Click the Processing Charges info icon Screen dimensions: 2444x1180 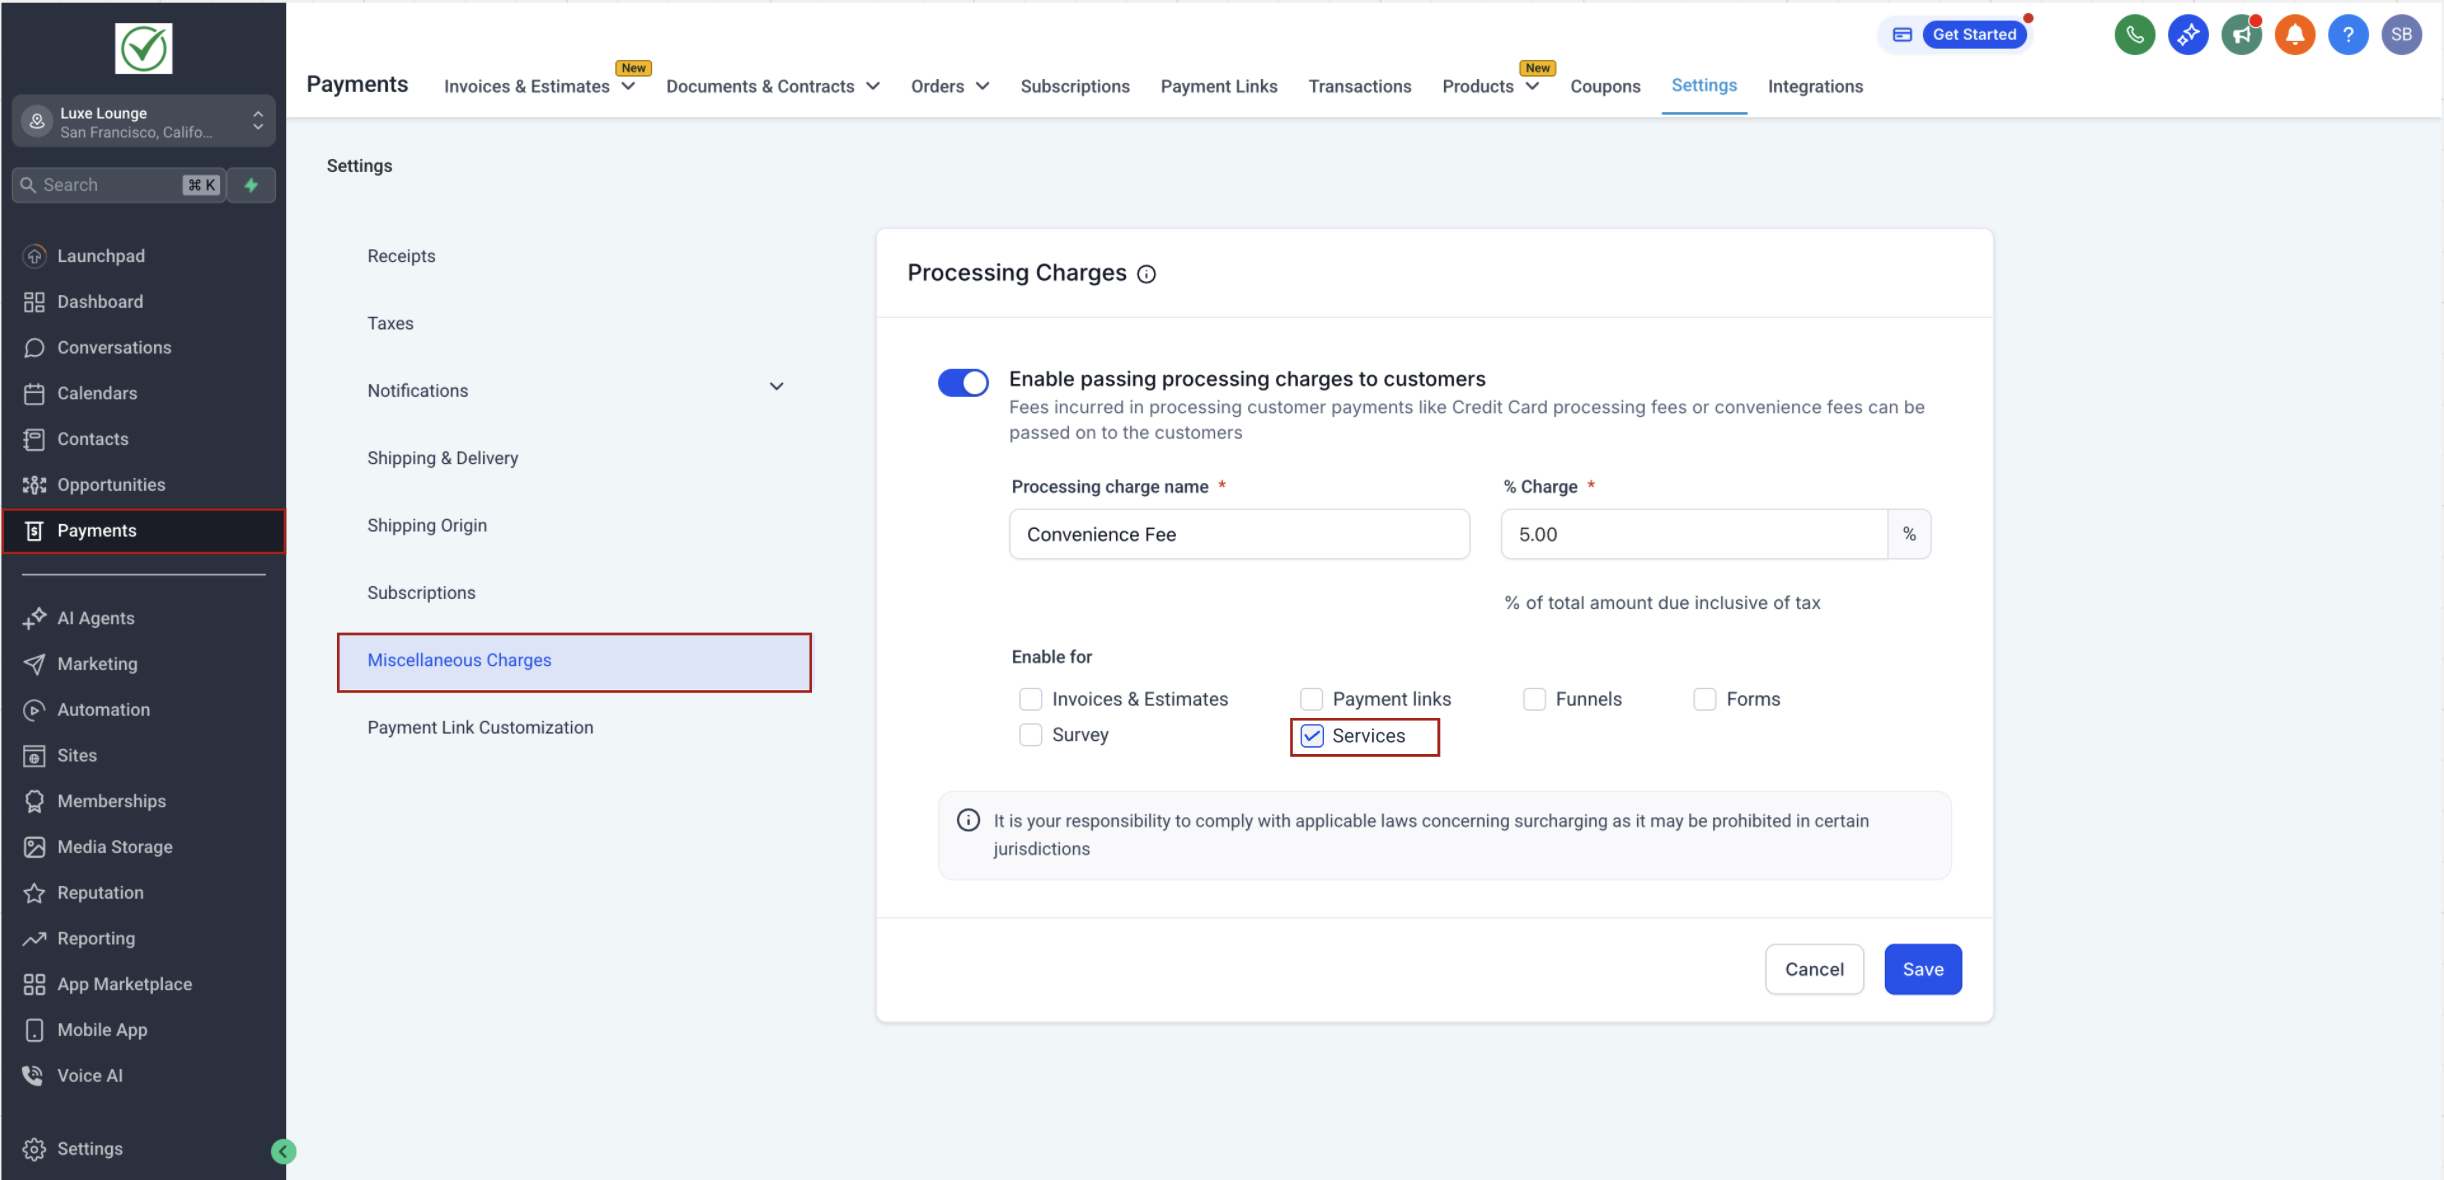coord(1147,274)
